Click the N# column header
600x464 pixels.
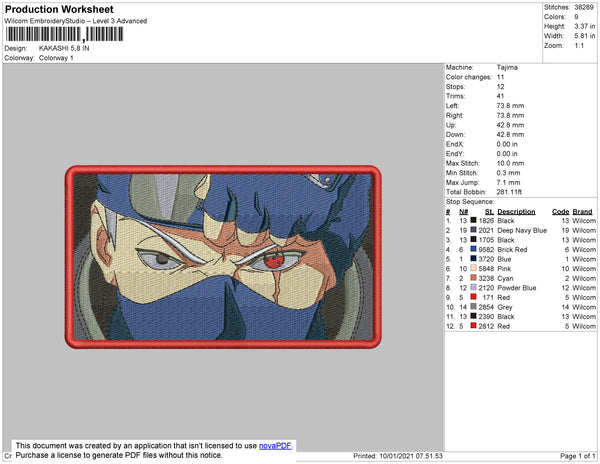pyautogui.click(x=463, y=212)
